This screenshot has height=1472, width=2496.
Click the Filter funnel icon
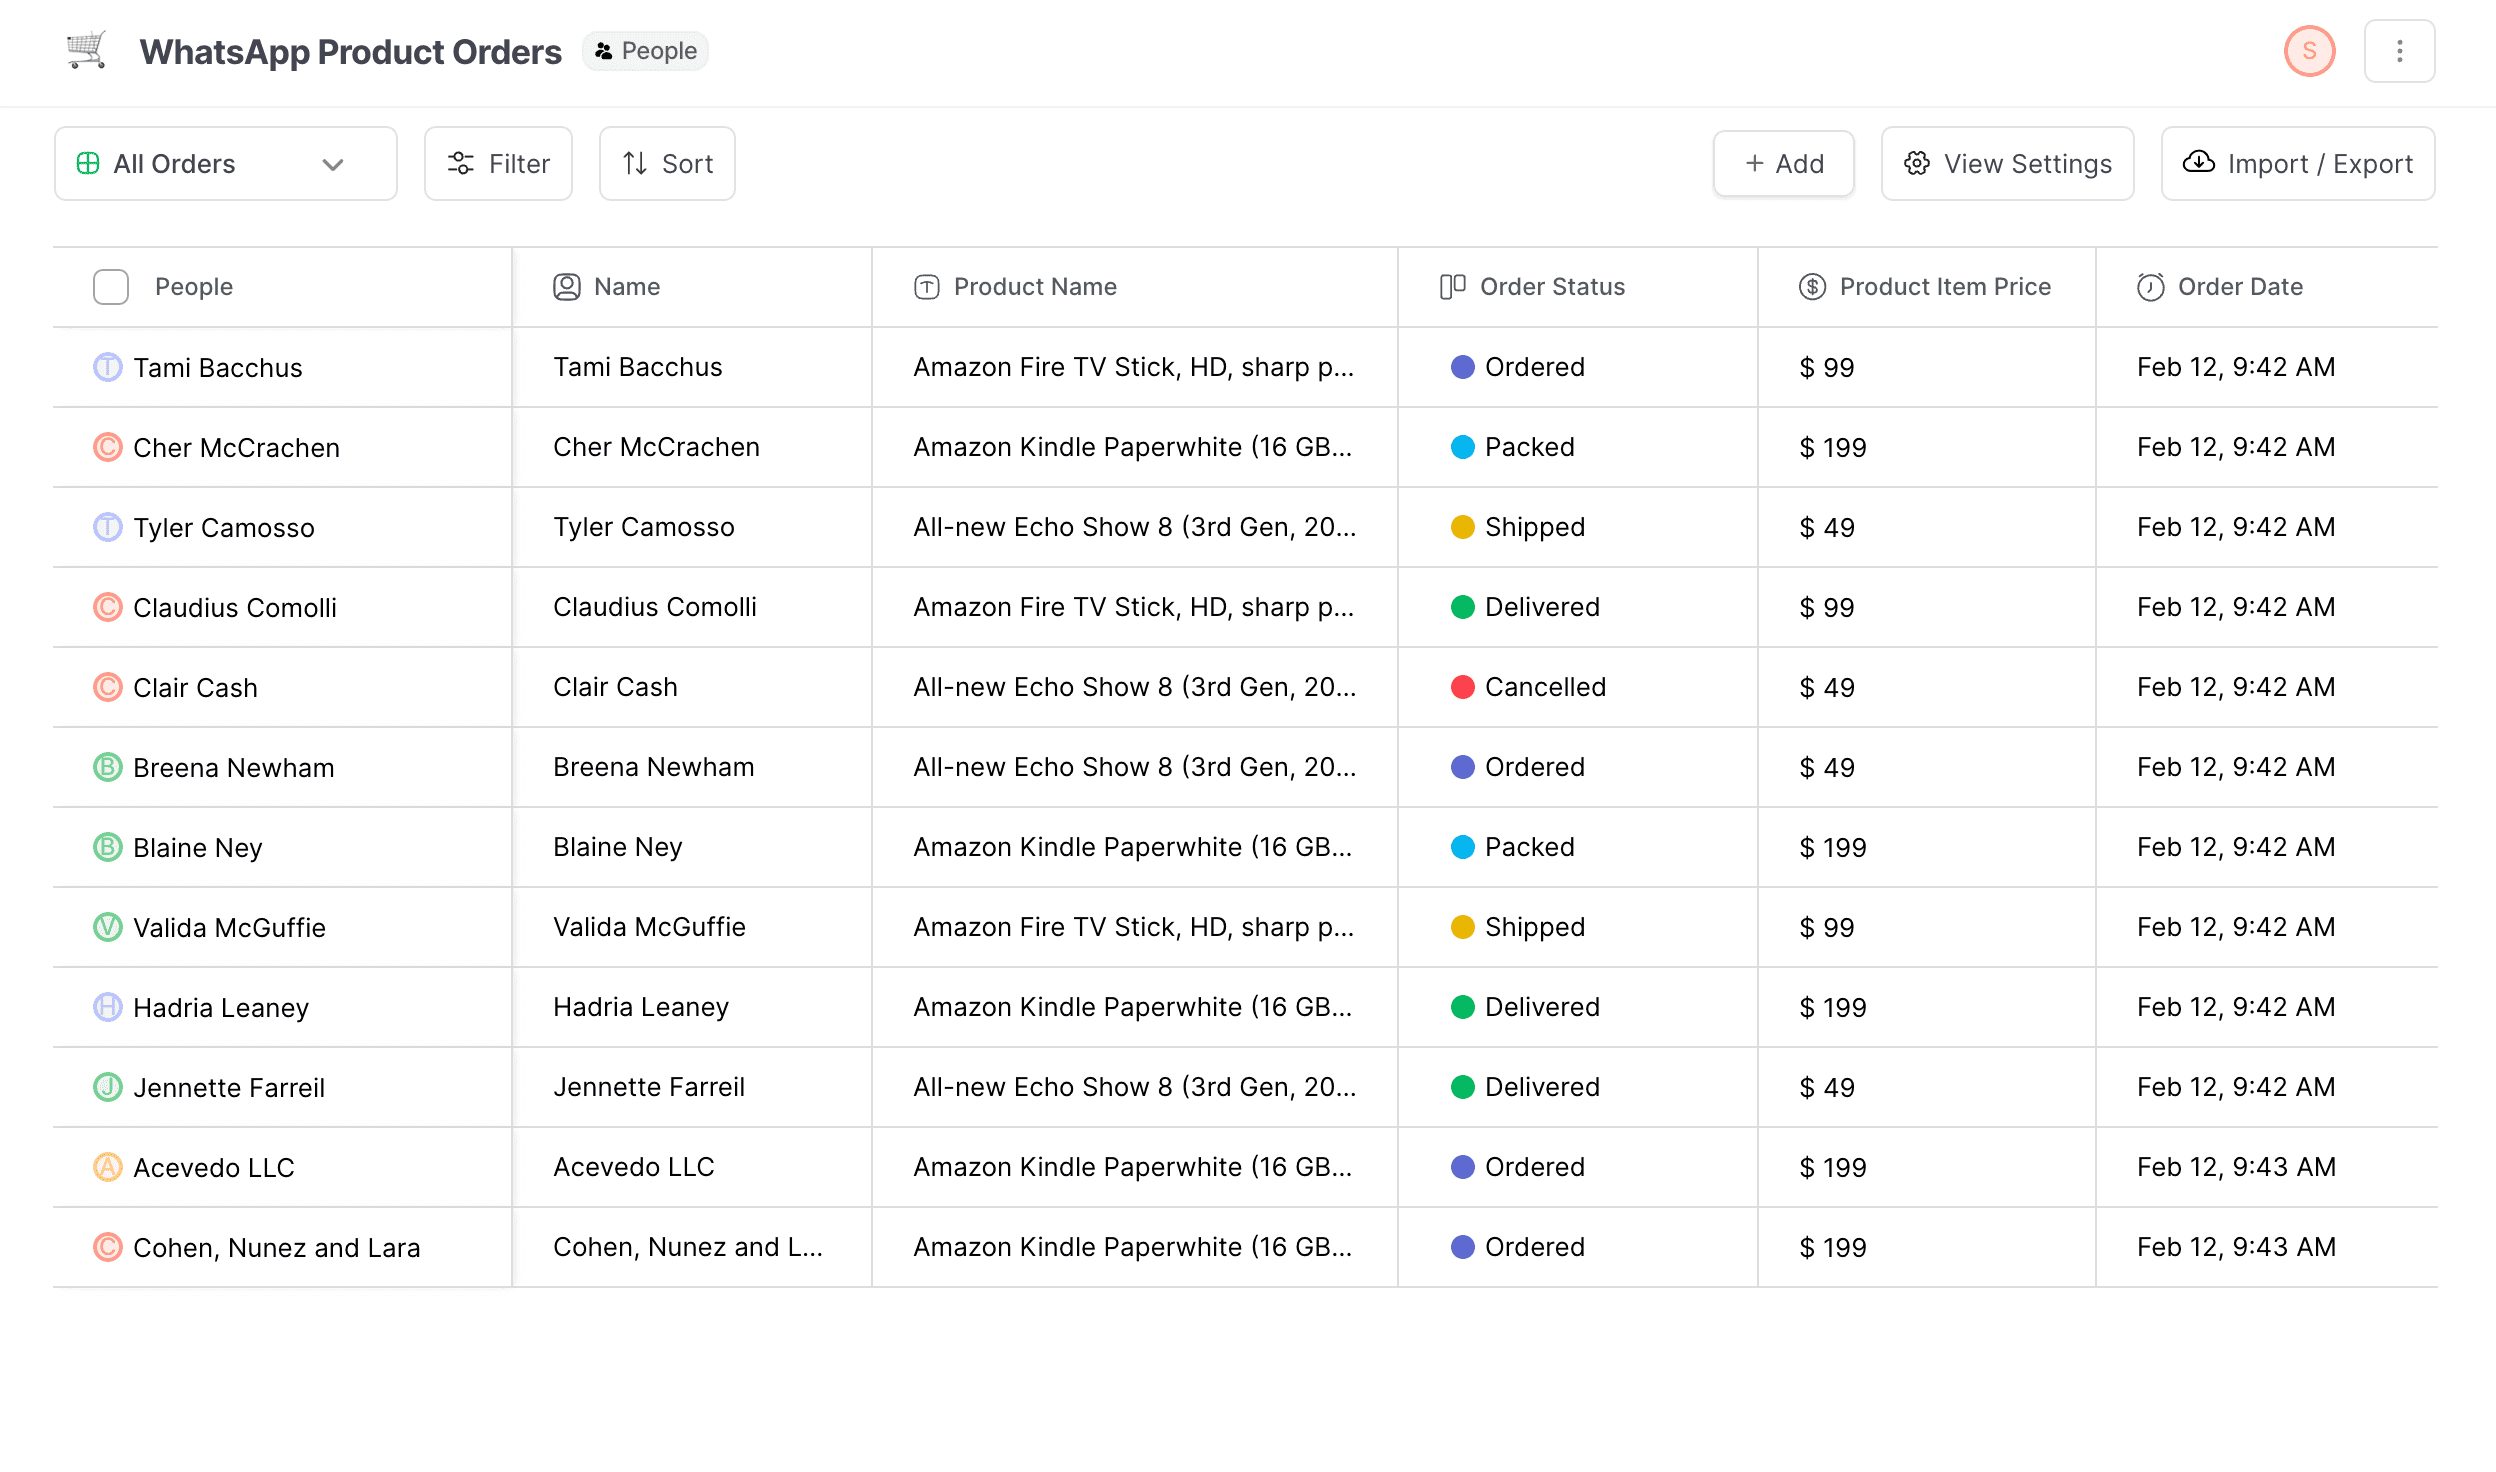click(461, 163)
